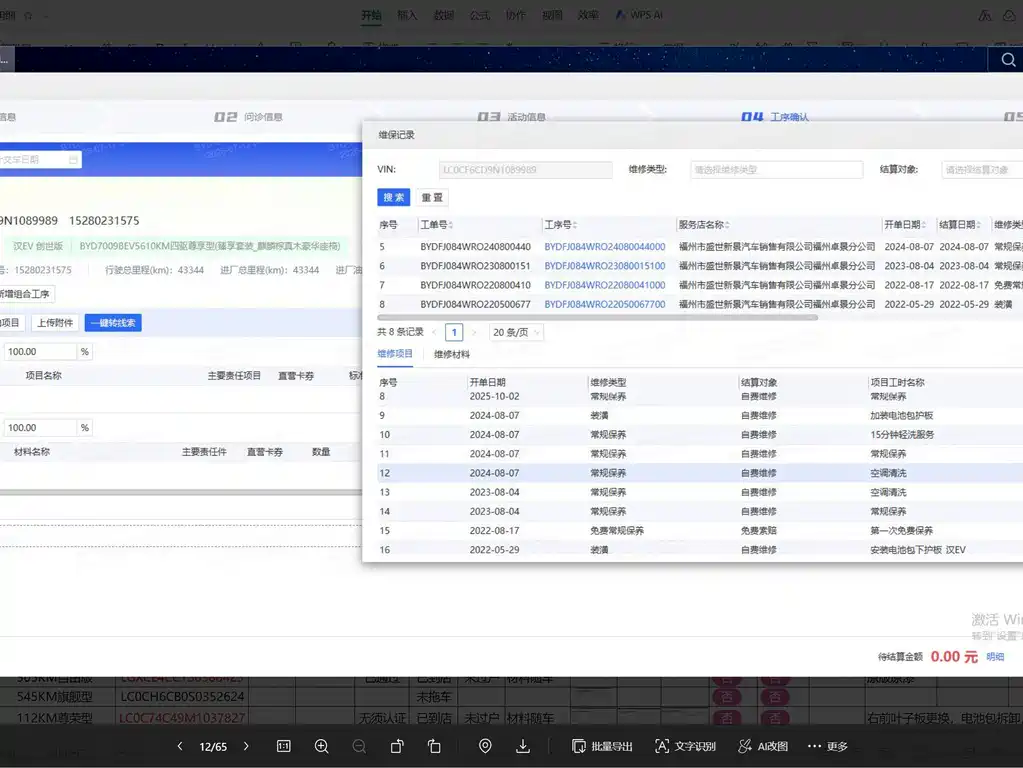Viewport: 1023px width, 768px height.
Task: Show the image at actual 1:1 size
Action: [x=284, y=746]
